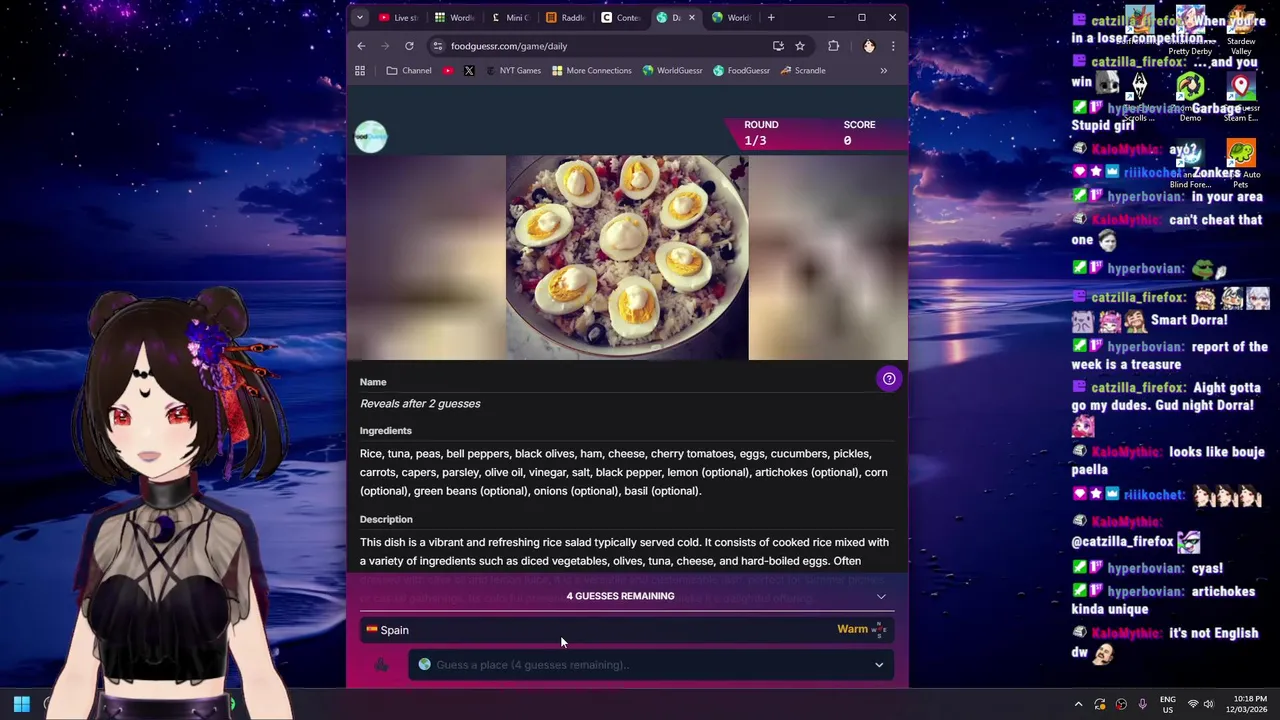
Task: Open the WorldGuessr bookmark
Action: pos(672,71)
